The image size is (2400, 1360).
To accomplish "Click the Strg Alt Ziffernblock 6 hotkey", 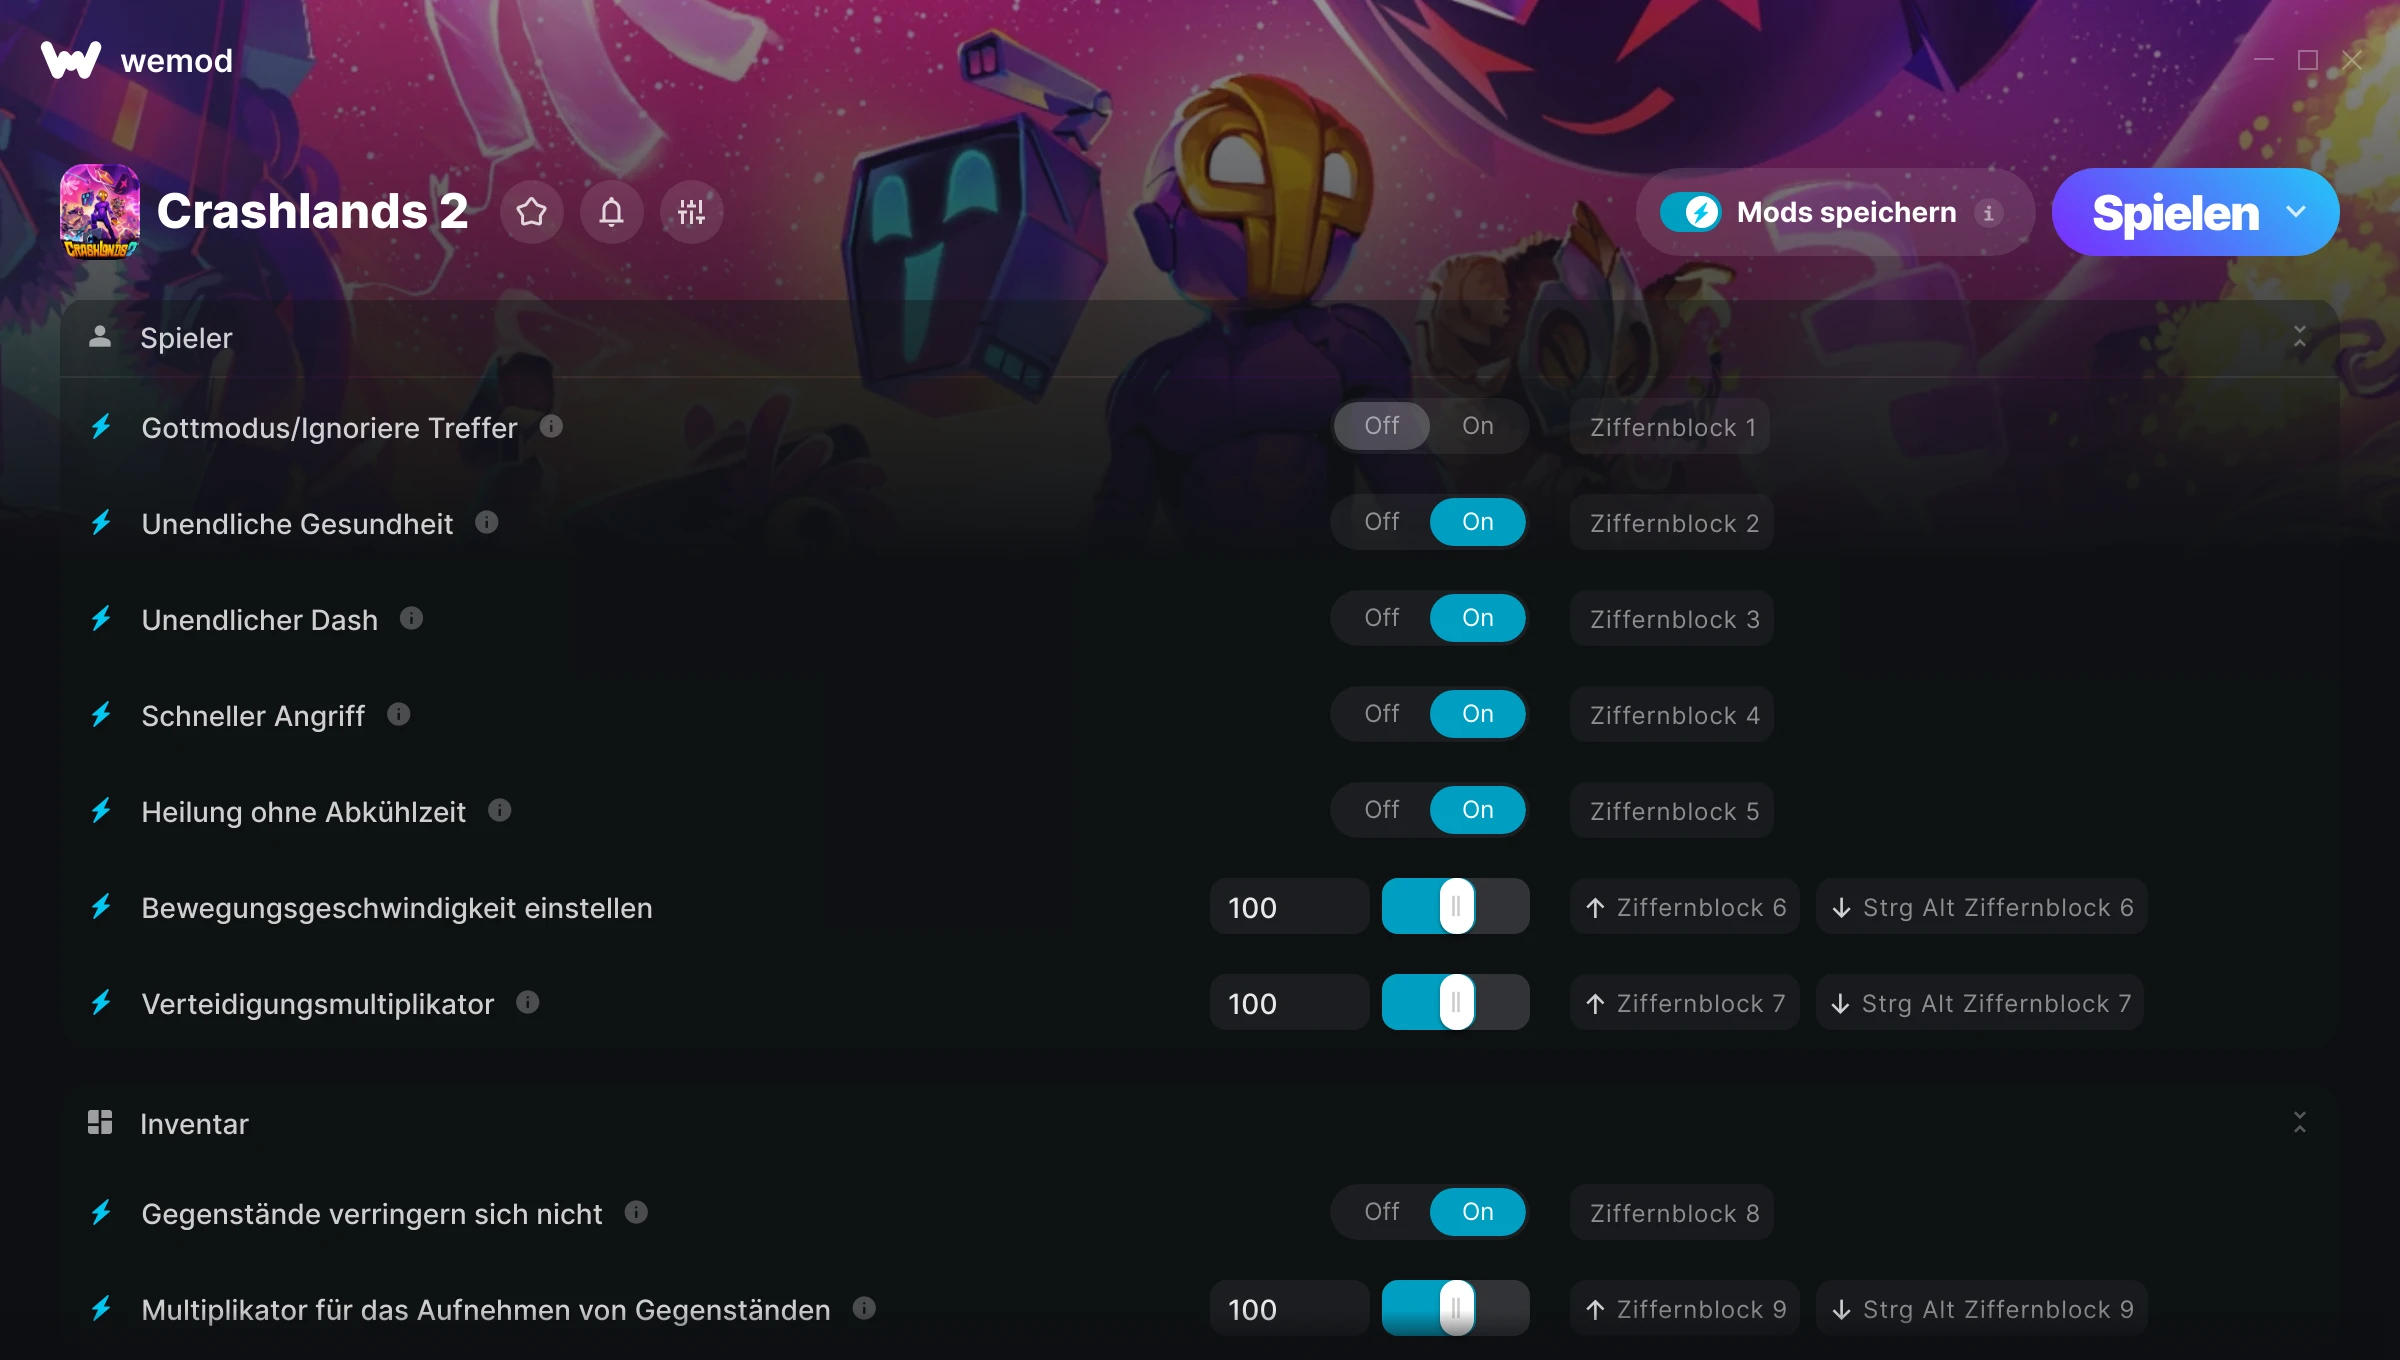I will (x=1982, y=907).
